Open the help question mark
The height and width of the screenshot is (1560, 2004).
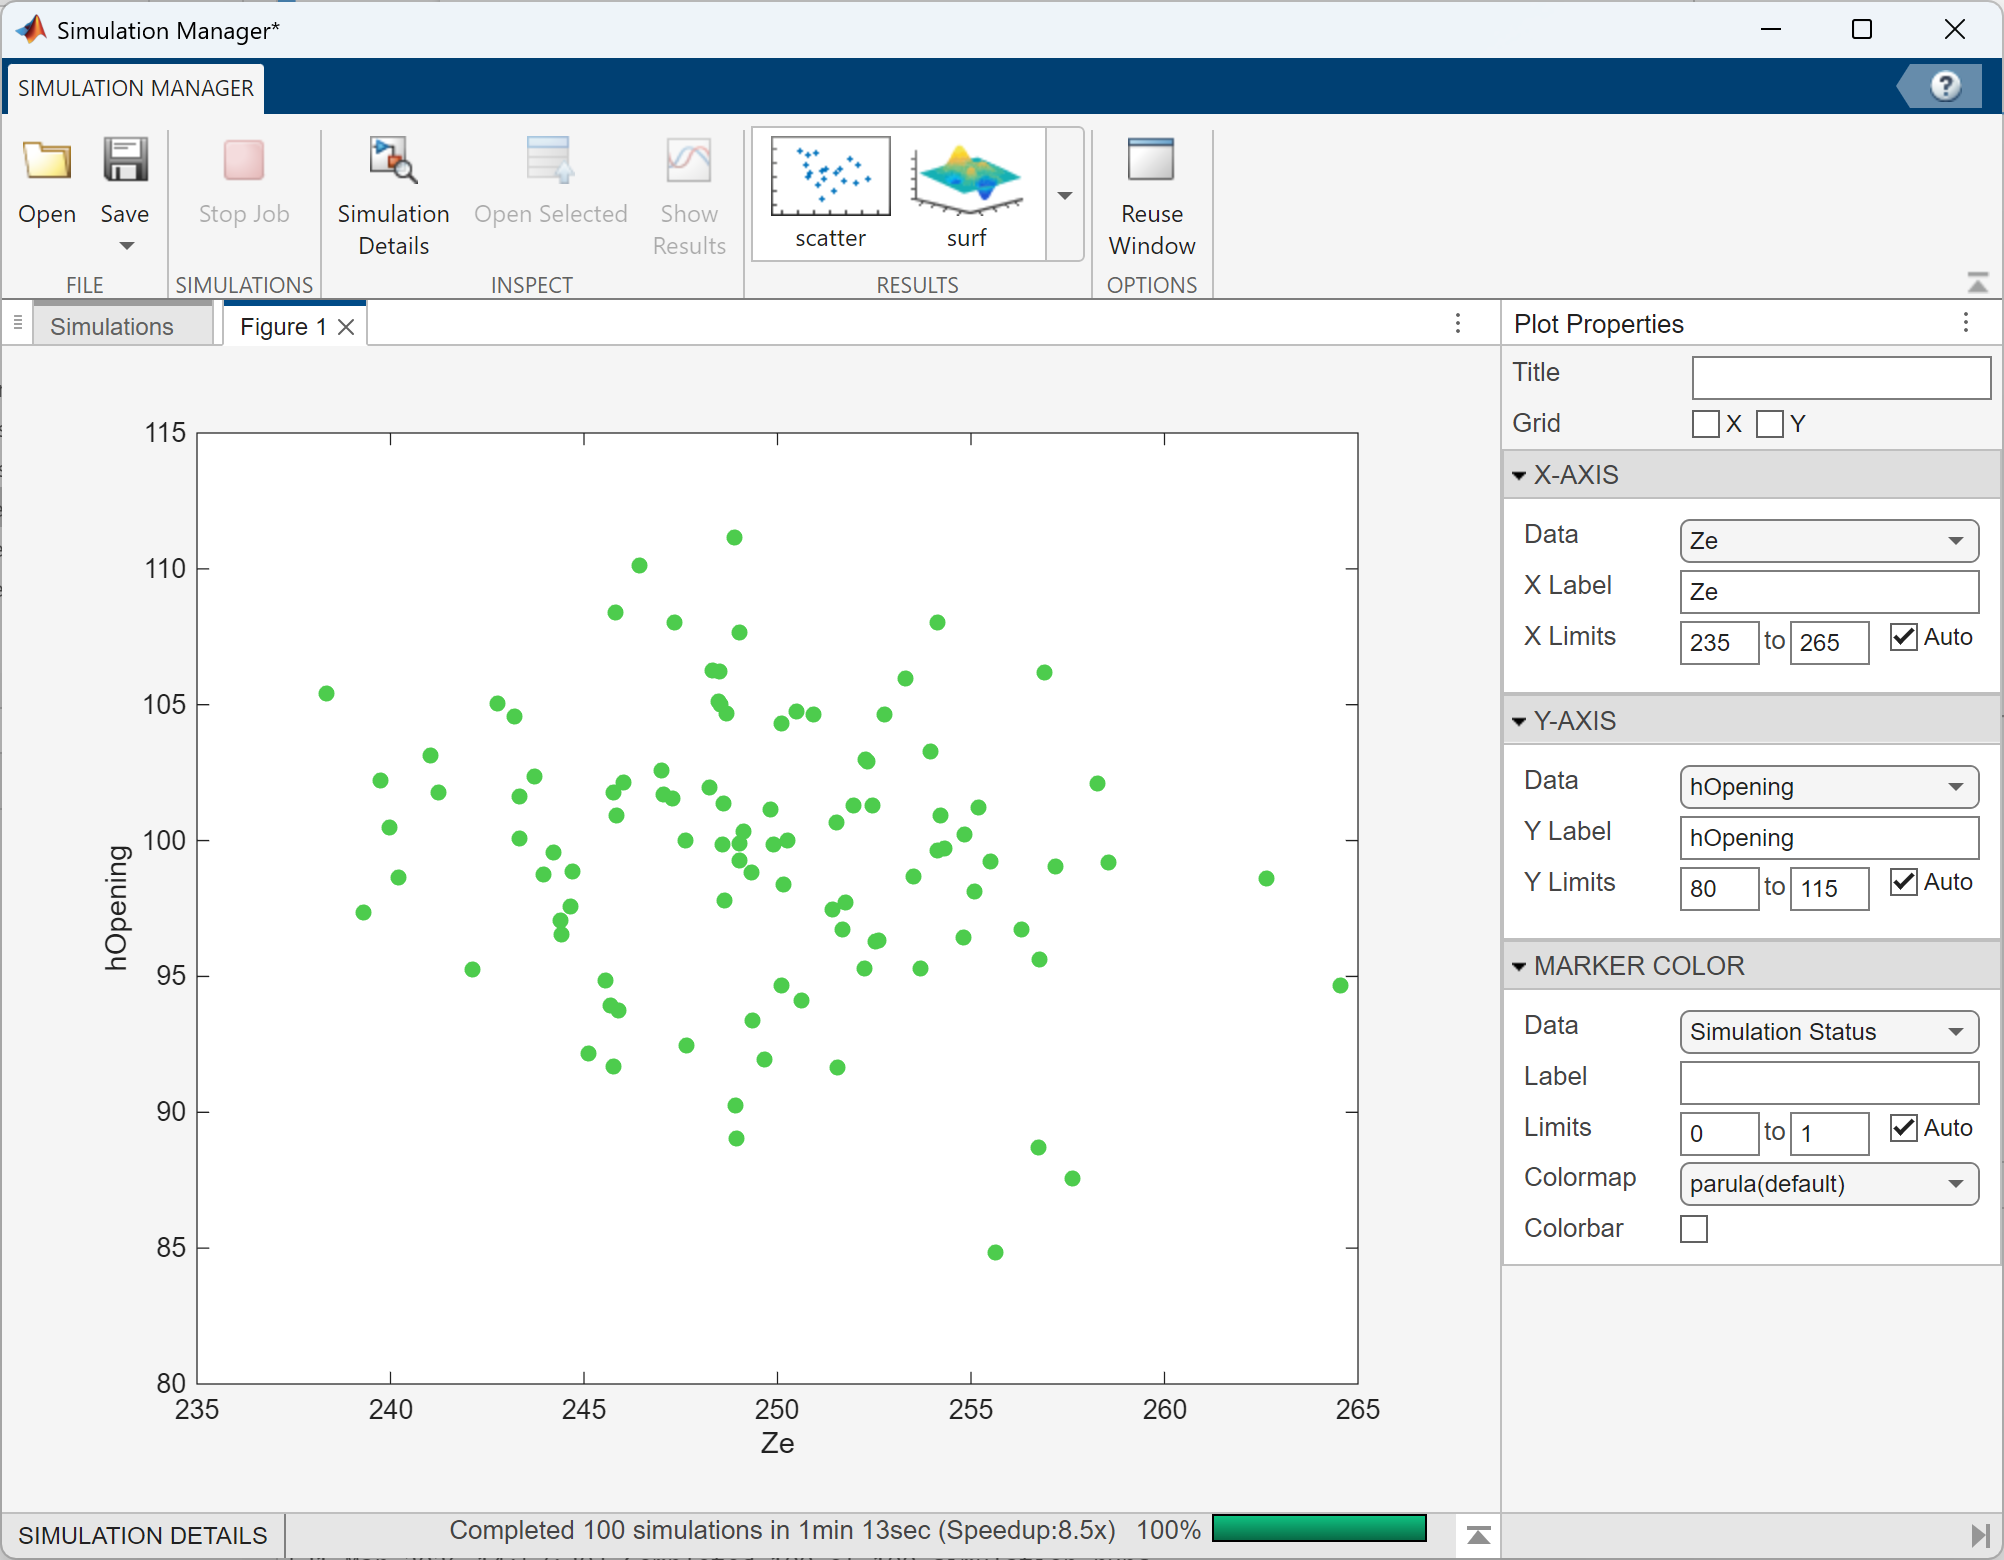(1945, 86)
